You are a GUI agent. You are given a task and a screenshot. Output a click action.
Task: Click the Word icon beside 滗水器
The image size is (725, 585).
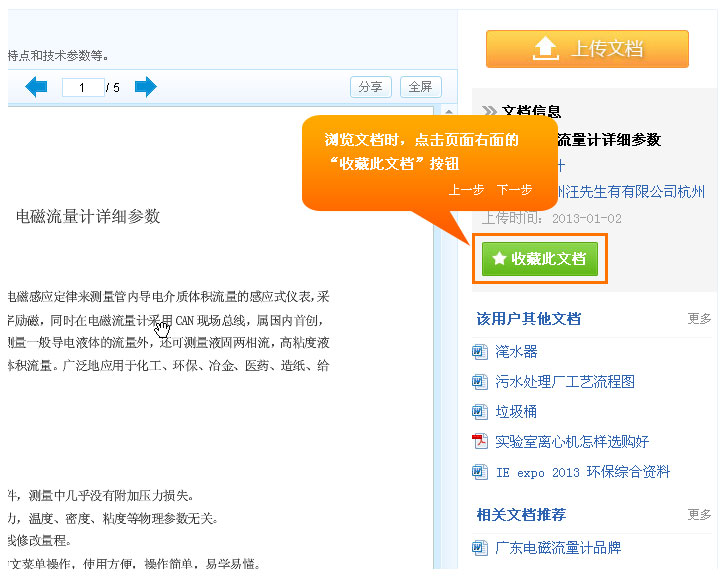pyautogui.click(x=479, y=352)
